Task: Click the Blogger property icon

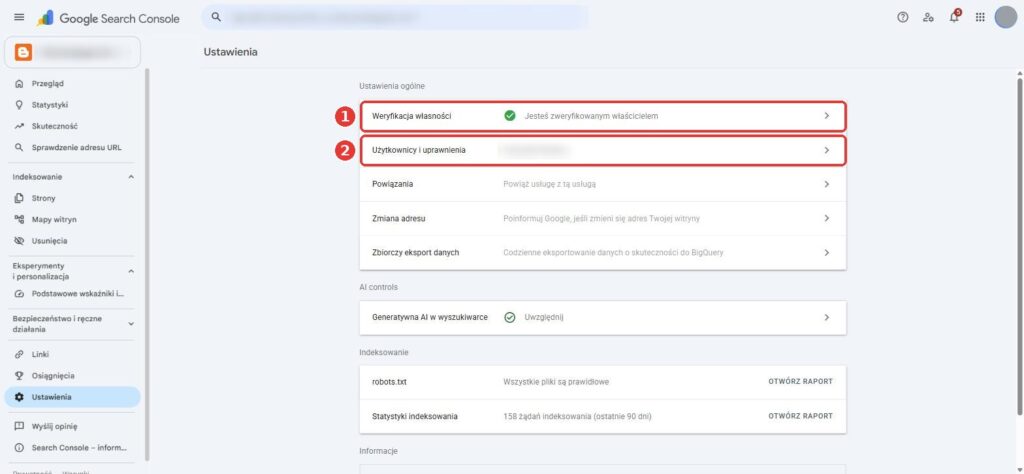Action: (24, 52)
